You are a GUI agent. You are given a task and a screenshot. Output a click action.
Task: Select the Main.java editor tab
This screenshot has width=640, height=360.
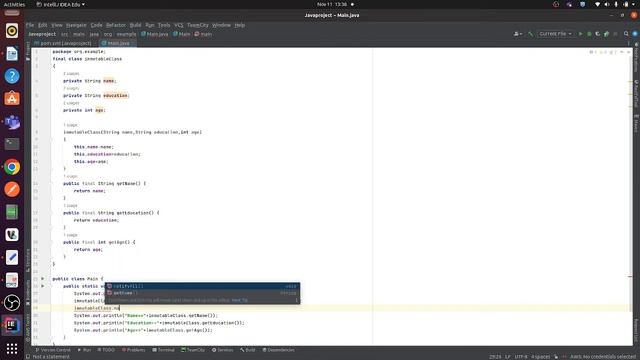118,43
